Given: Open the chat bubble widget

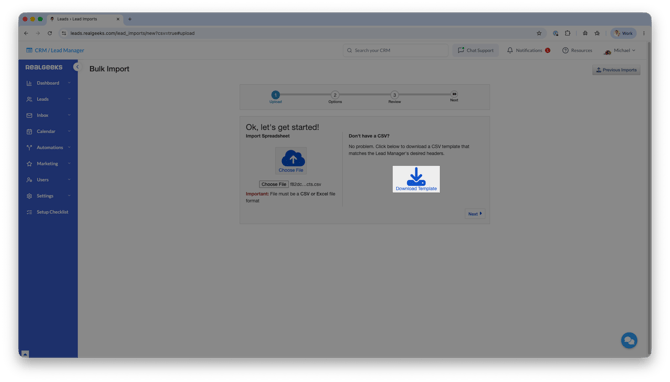Looking at the screenshot, I should coord(629,340).
